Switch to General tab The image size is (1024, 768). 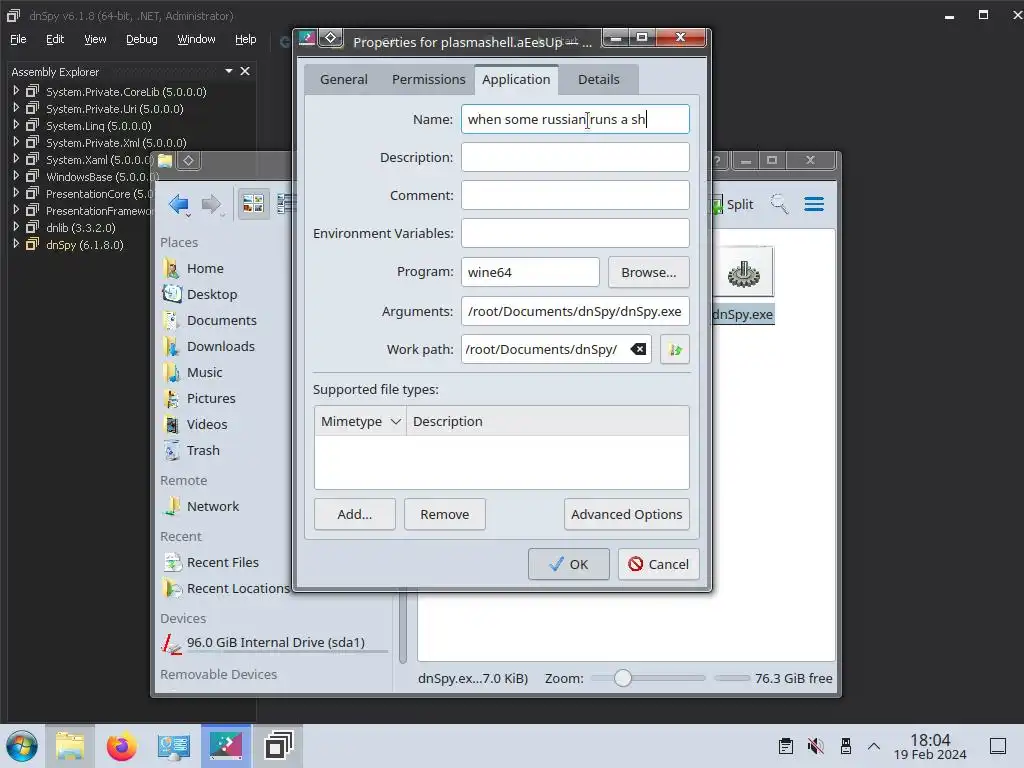point(344,80)
